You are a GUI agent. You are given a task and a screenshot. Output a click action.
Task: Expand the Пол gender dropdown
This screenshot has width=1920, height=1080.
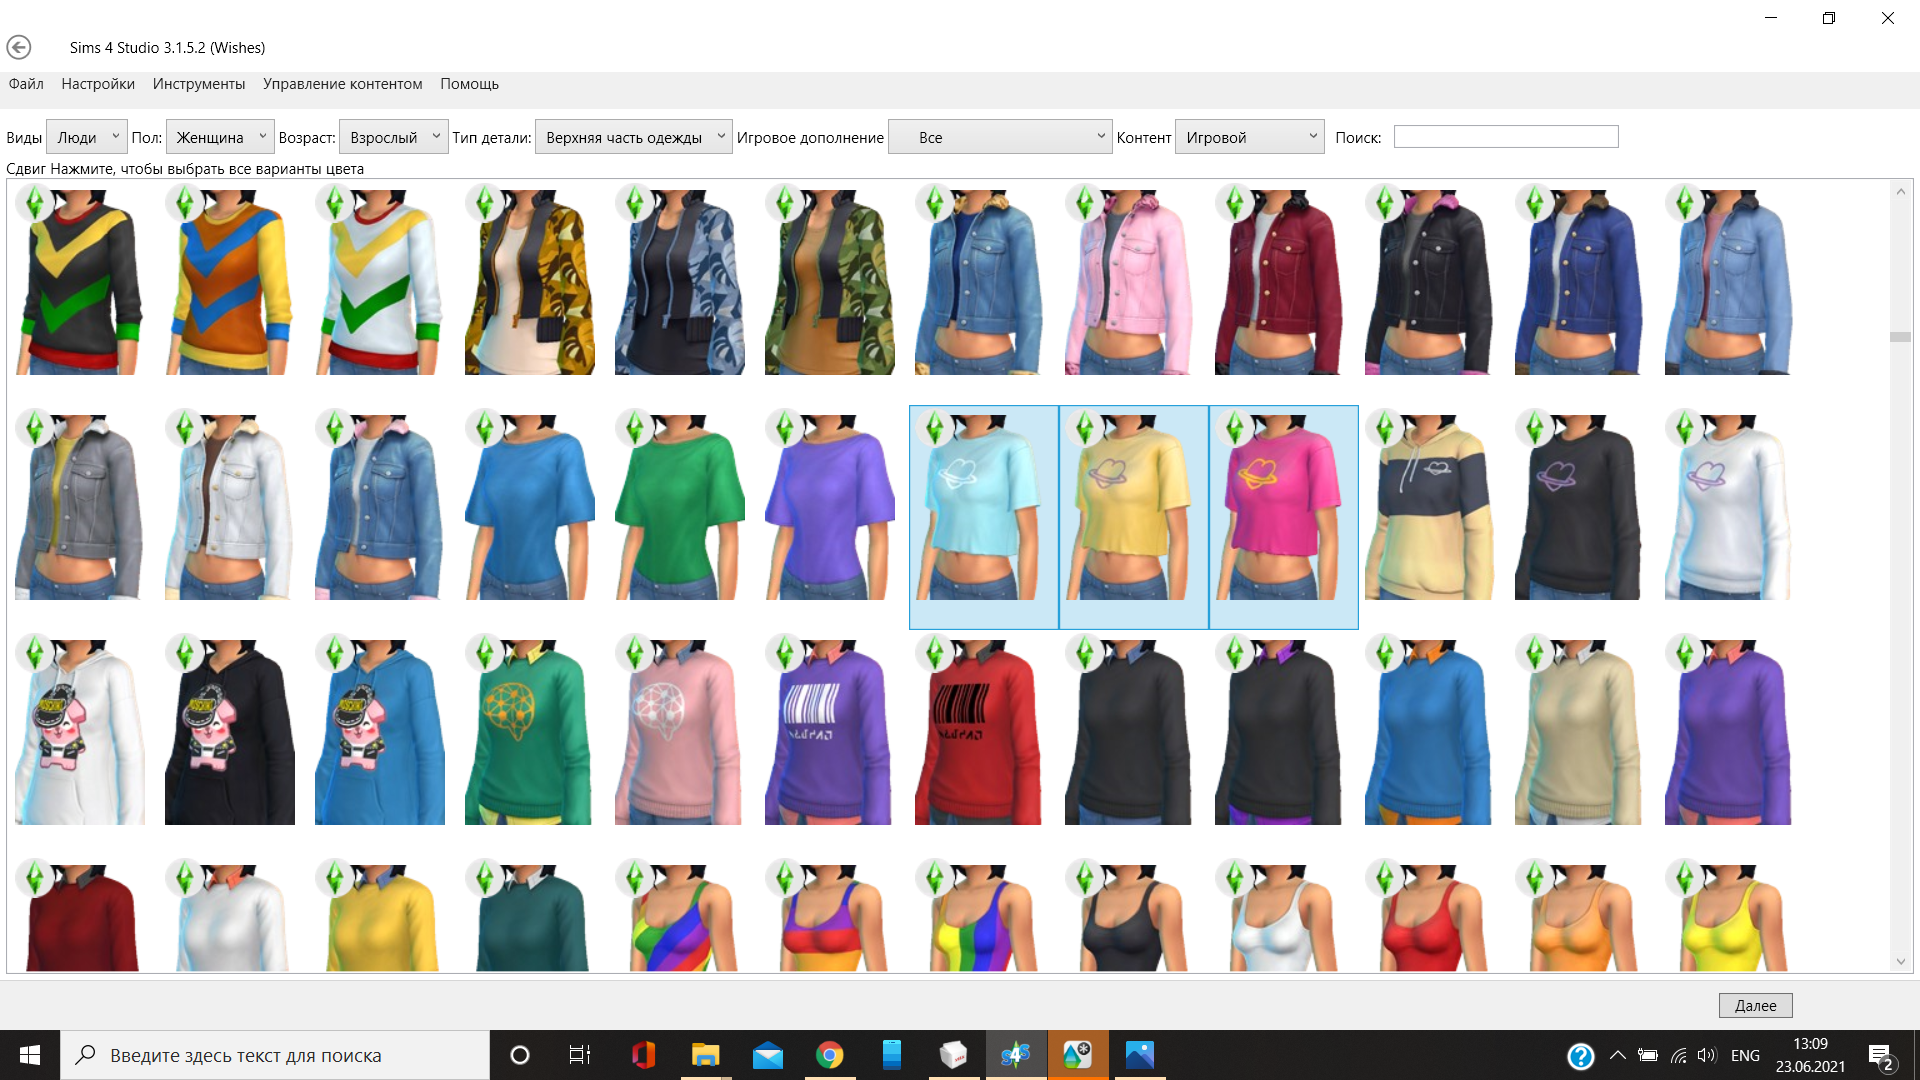220,137
